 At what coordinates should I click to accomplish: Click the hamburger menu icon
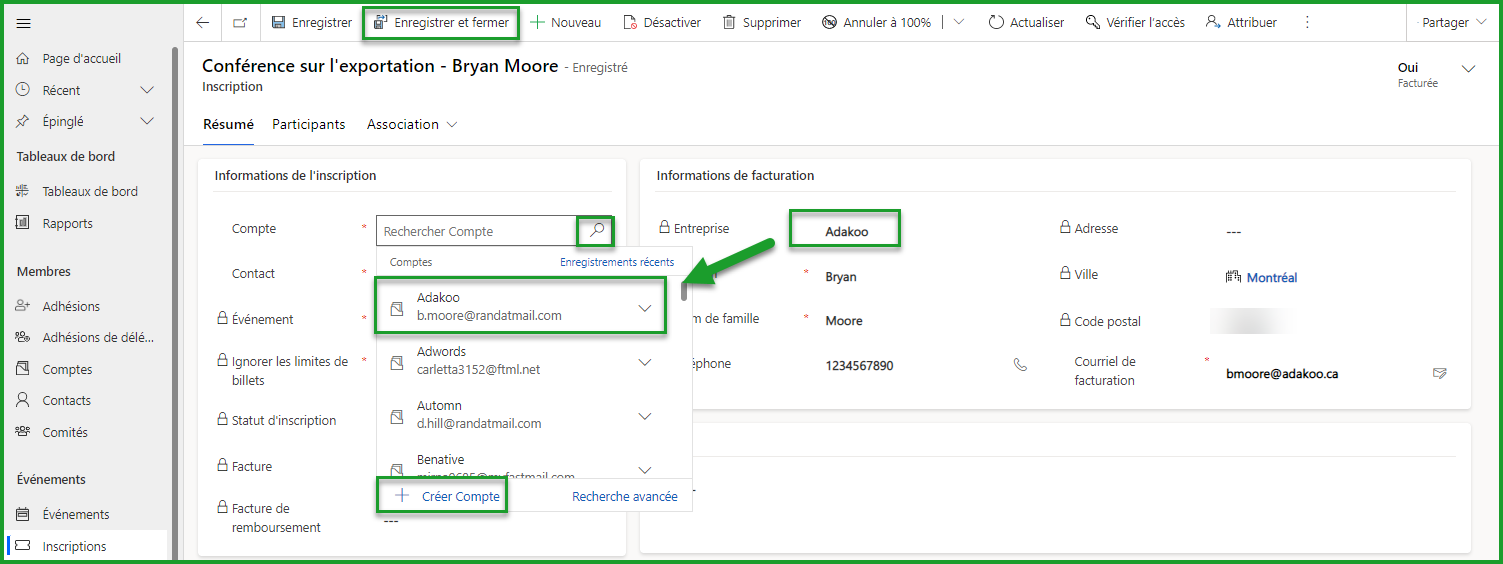(24, 23)
